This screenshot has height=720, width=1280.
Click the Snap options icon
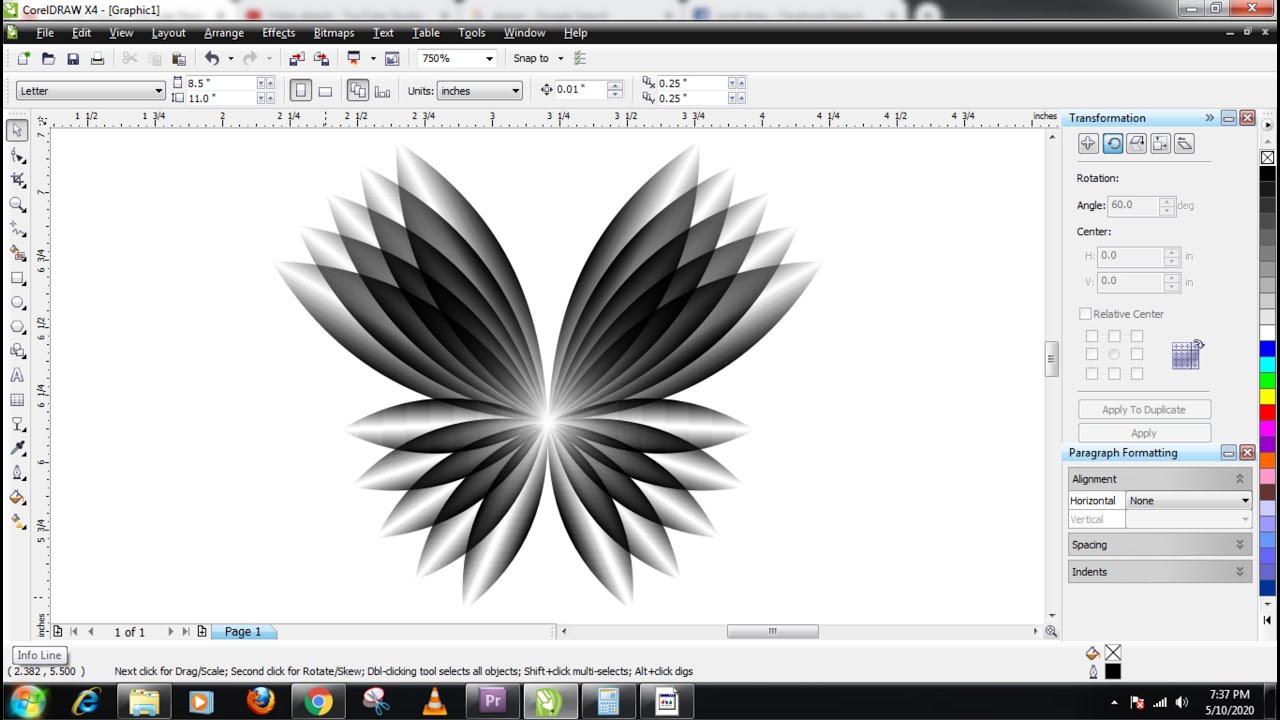pos(580,58)
